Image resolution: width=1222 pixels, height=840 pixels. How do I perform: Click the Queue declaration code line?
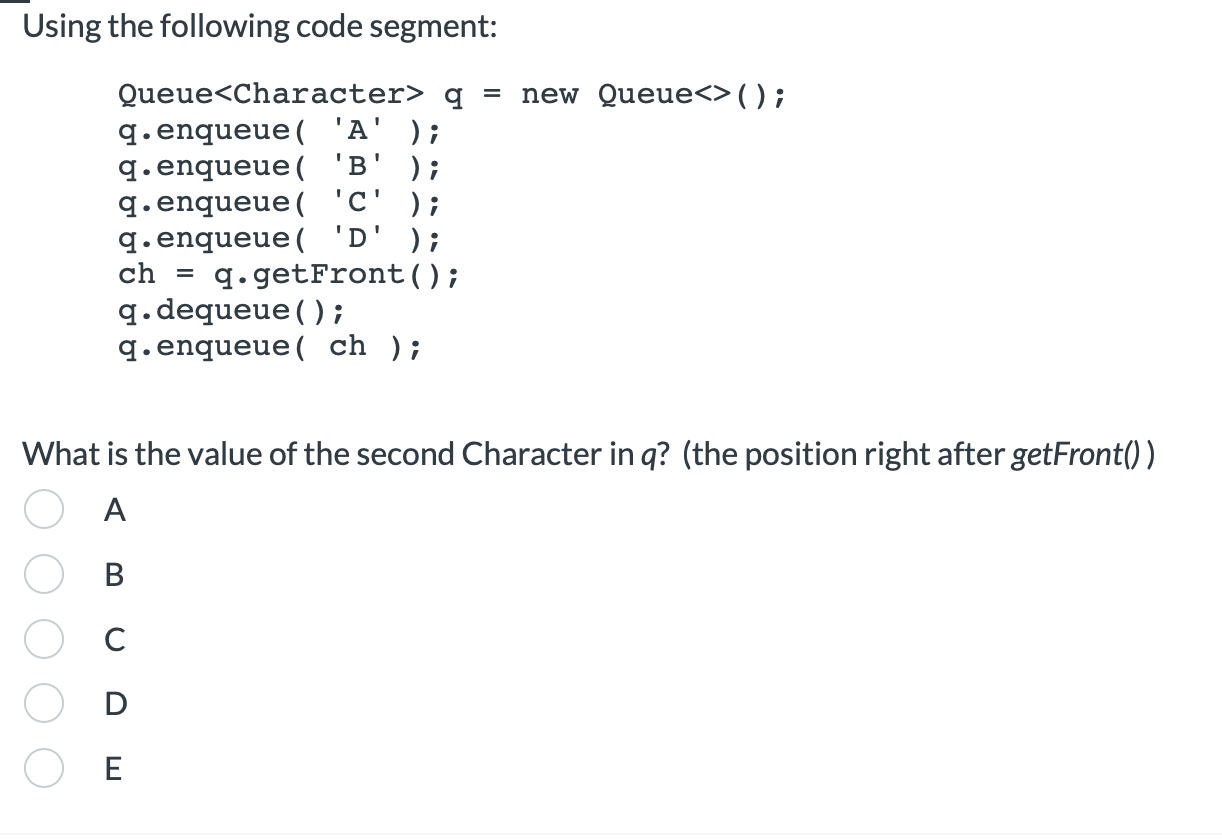coord(452,93)
